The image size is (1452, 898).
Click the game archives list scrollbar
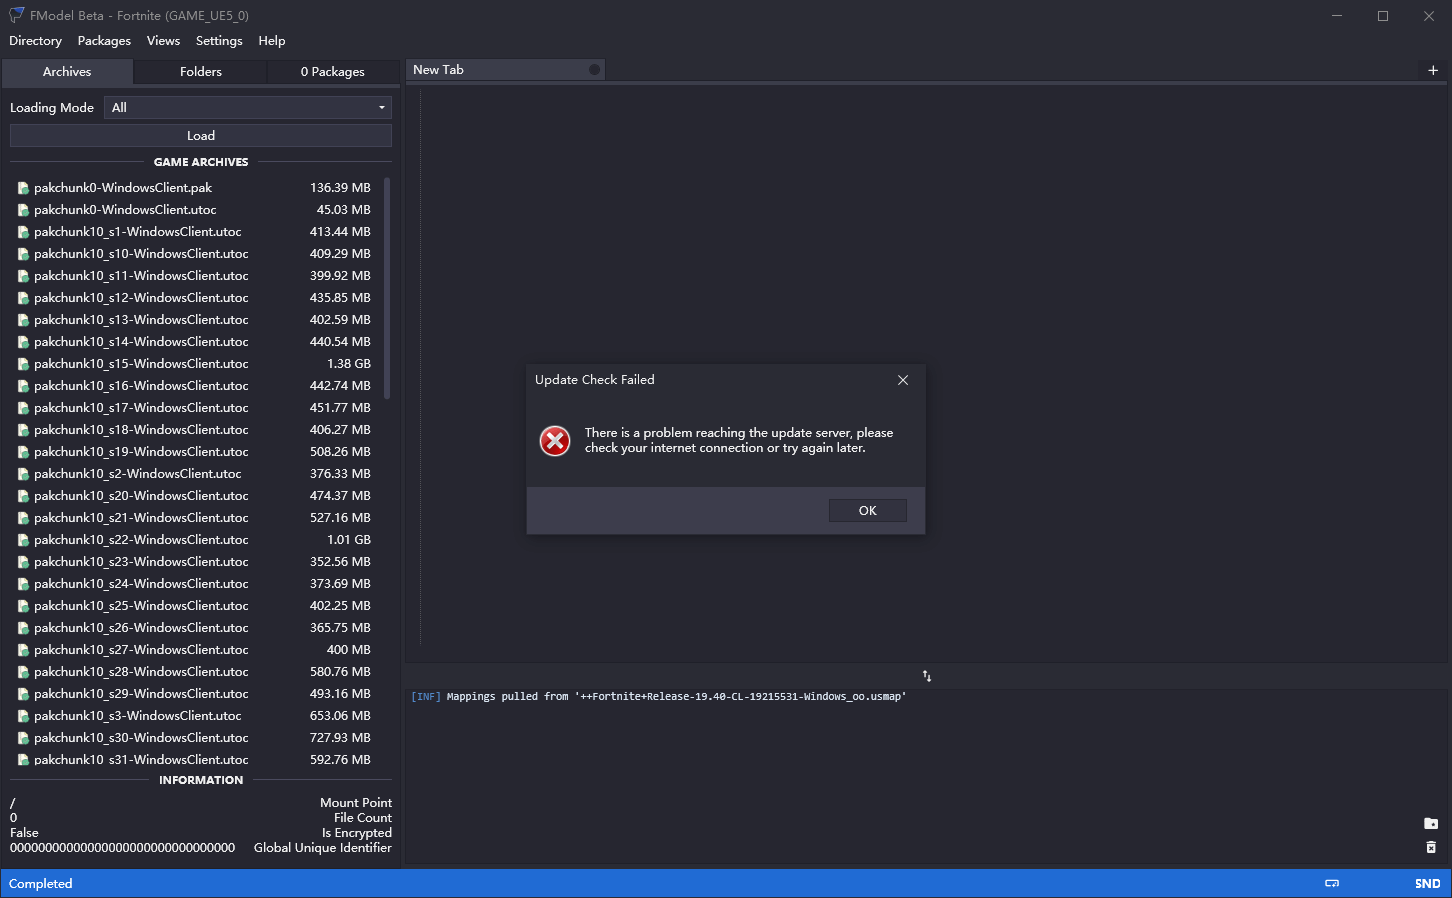tap(387, 289)
